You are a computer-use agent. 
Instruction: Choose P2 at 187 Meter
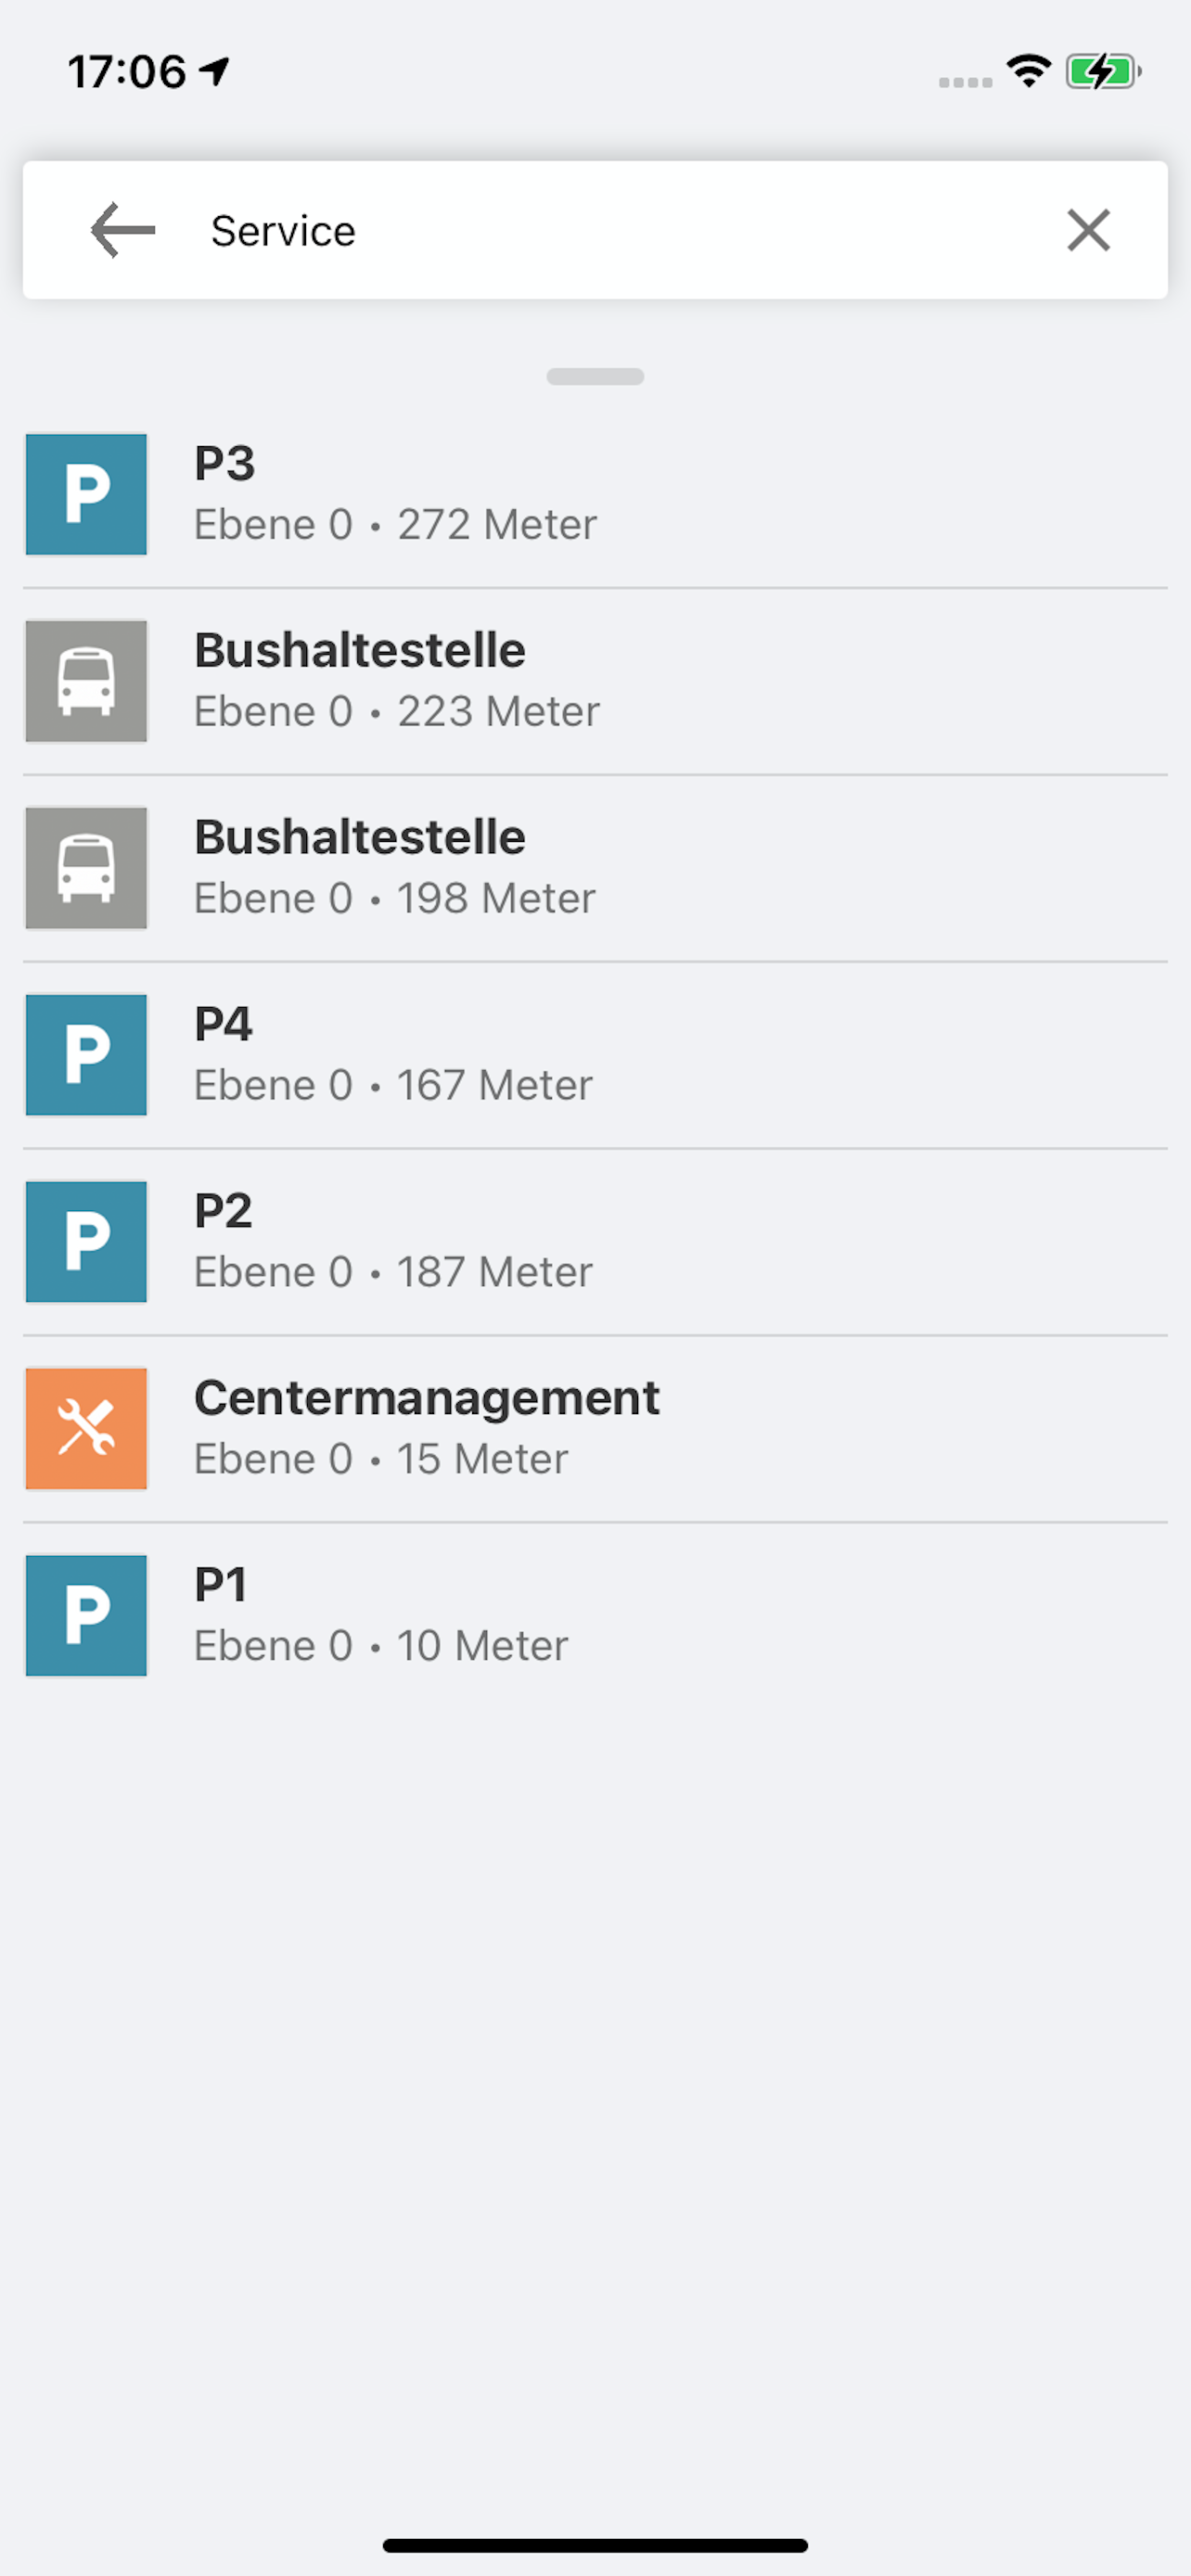(x=595, y=1241)
